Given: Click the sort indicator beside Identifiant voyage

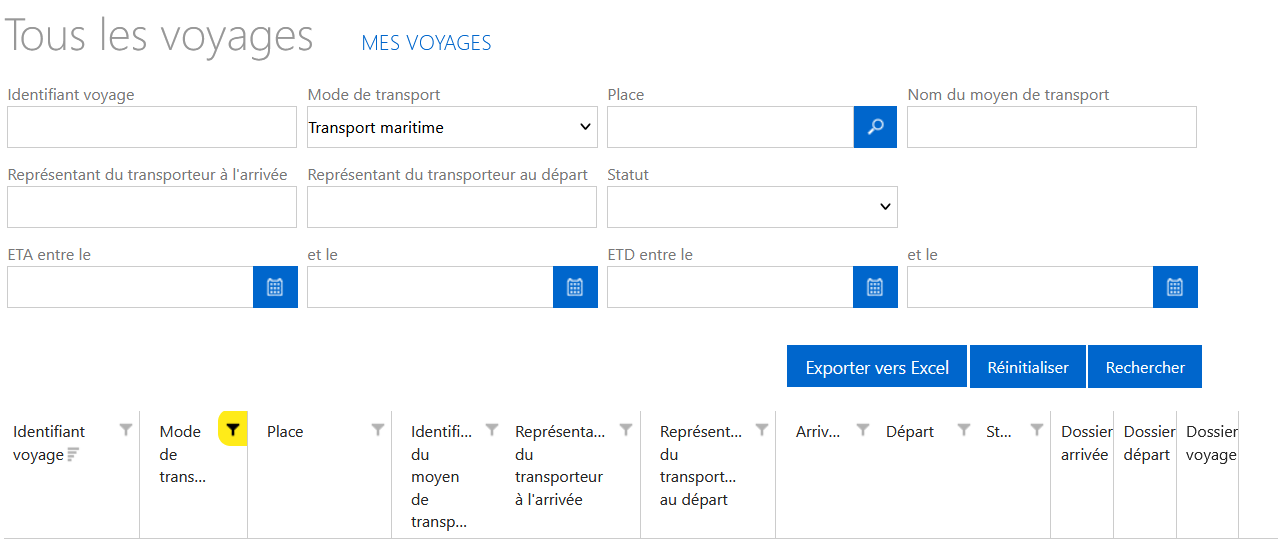Looking at the screenshot, I should click(73, 455).
